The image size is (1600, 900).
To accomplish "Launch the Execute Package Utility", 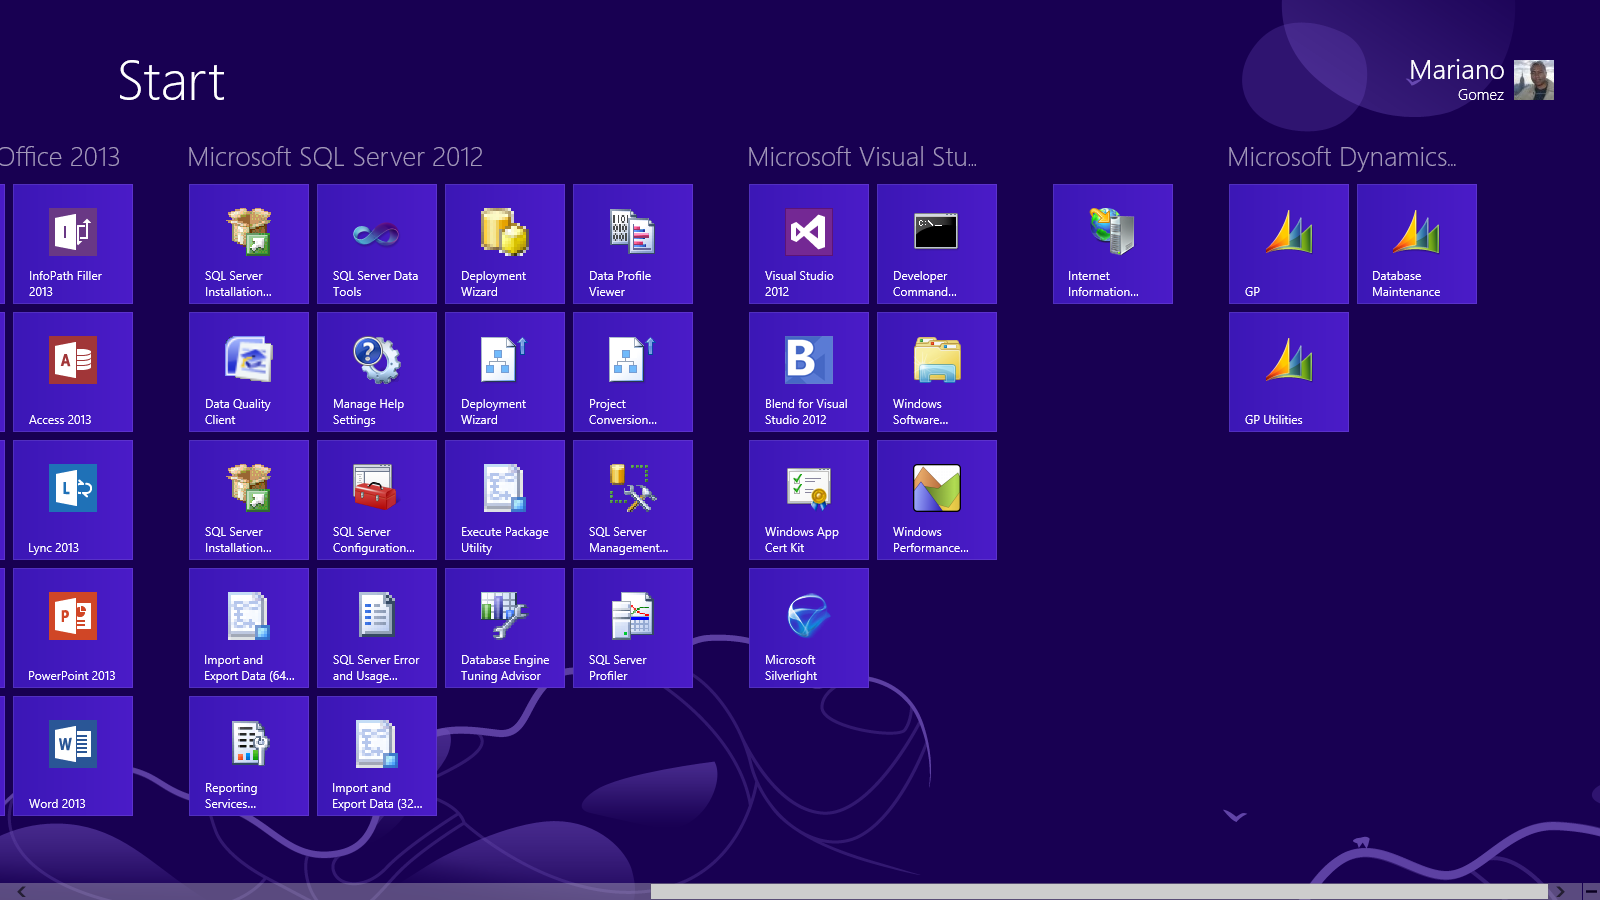I will 504,500.
